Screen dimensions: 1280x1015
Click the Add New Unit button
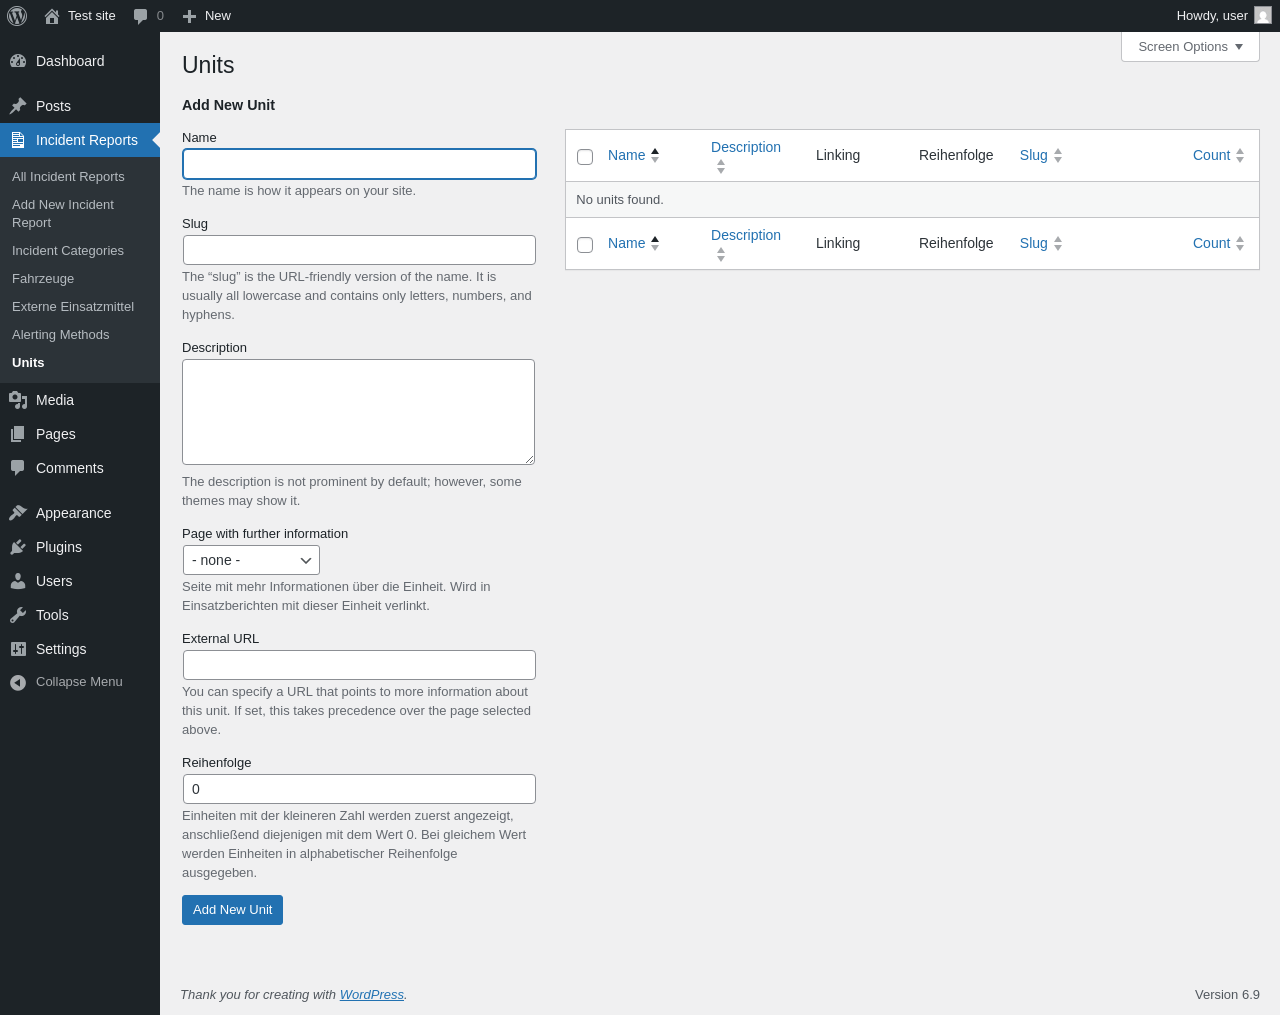coord(232,910)
